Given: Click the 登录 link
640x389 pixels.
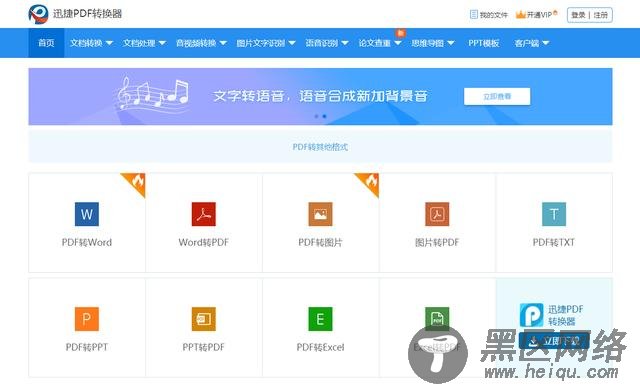Looking at the screenshot, I should [x=578, y=15].
